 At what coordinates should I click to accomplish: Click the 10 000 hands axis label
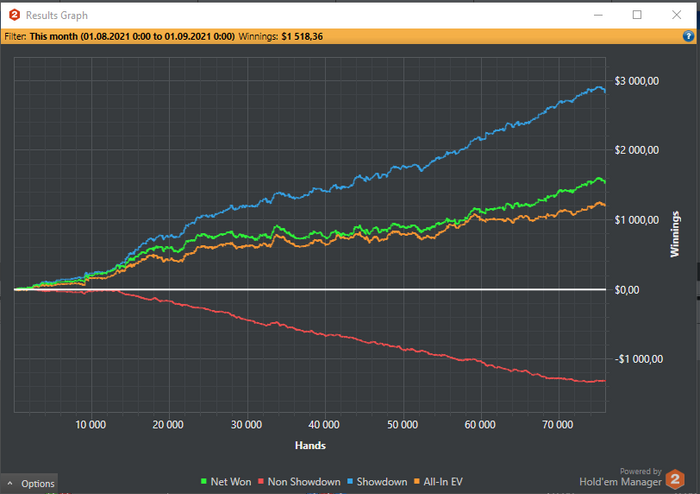tap(91, 424)
